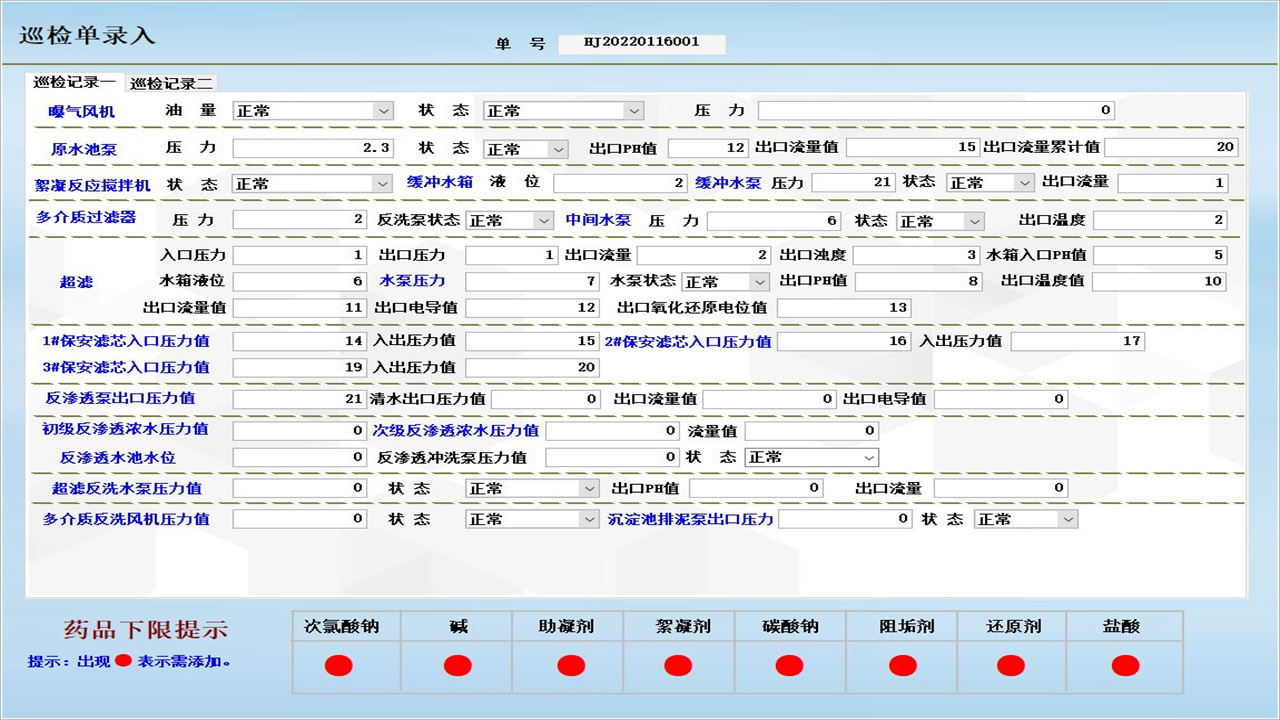Expand the 曝气风机 状态 dropdown
This screenshot has height=720, width=1280.
634,111
